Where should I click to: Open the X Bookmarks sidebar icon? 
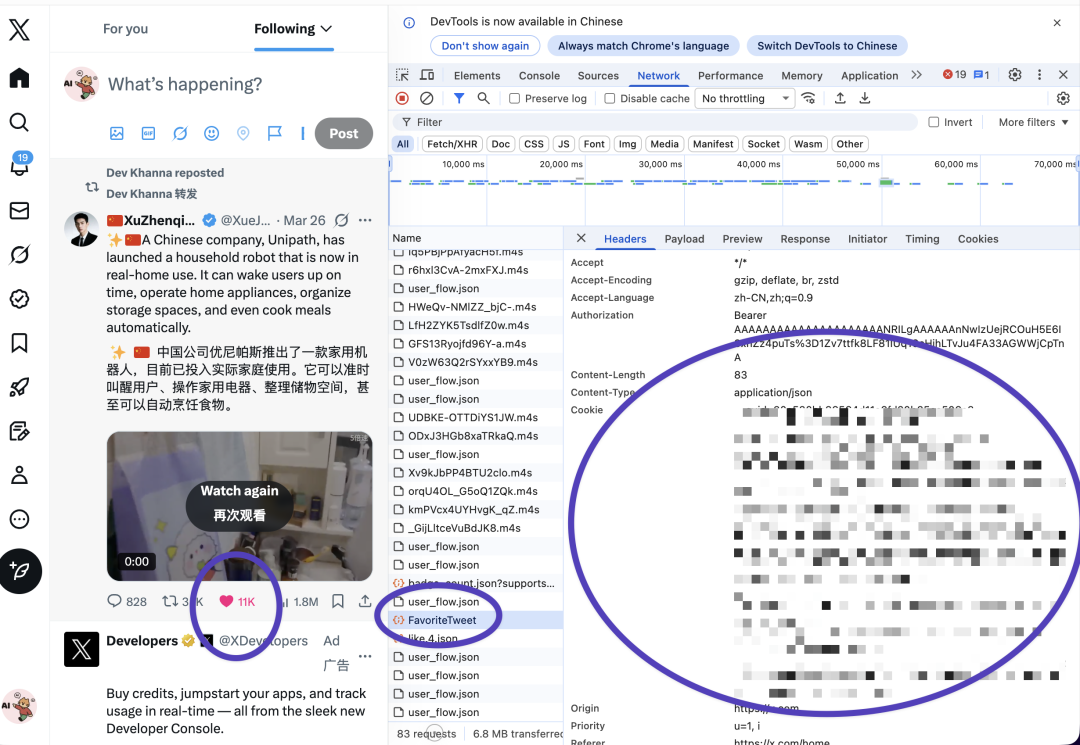click(20, 343)
